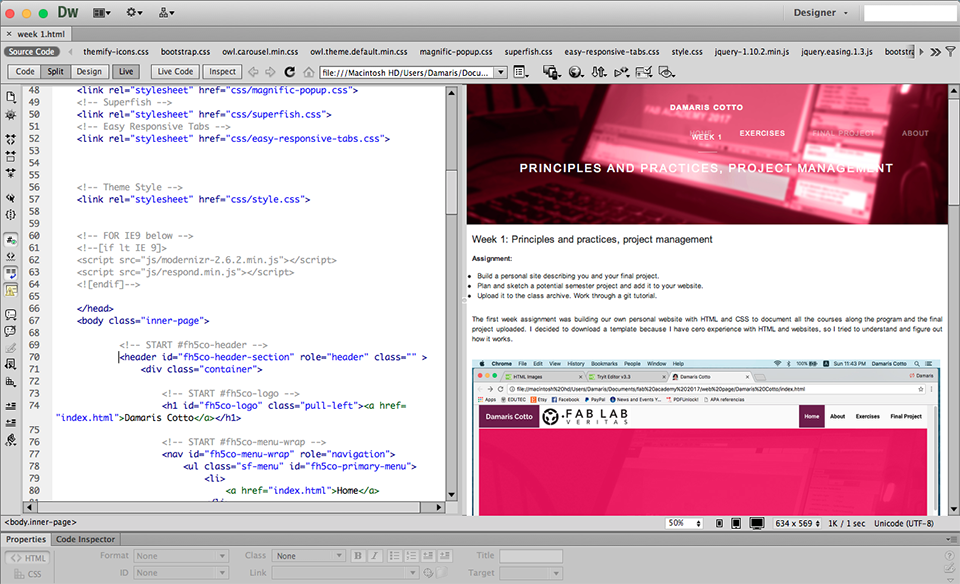Open the Site management dropdown
Image resolution: width=960 pixels, height=584 pixels.
click(x=166, y=12)
